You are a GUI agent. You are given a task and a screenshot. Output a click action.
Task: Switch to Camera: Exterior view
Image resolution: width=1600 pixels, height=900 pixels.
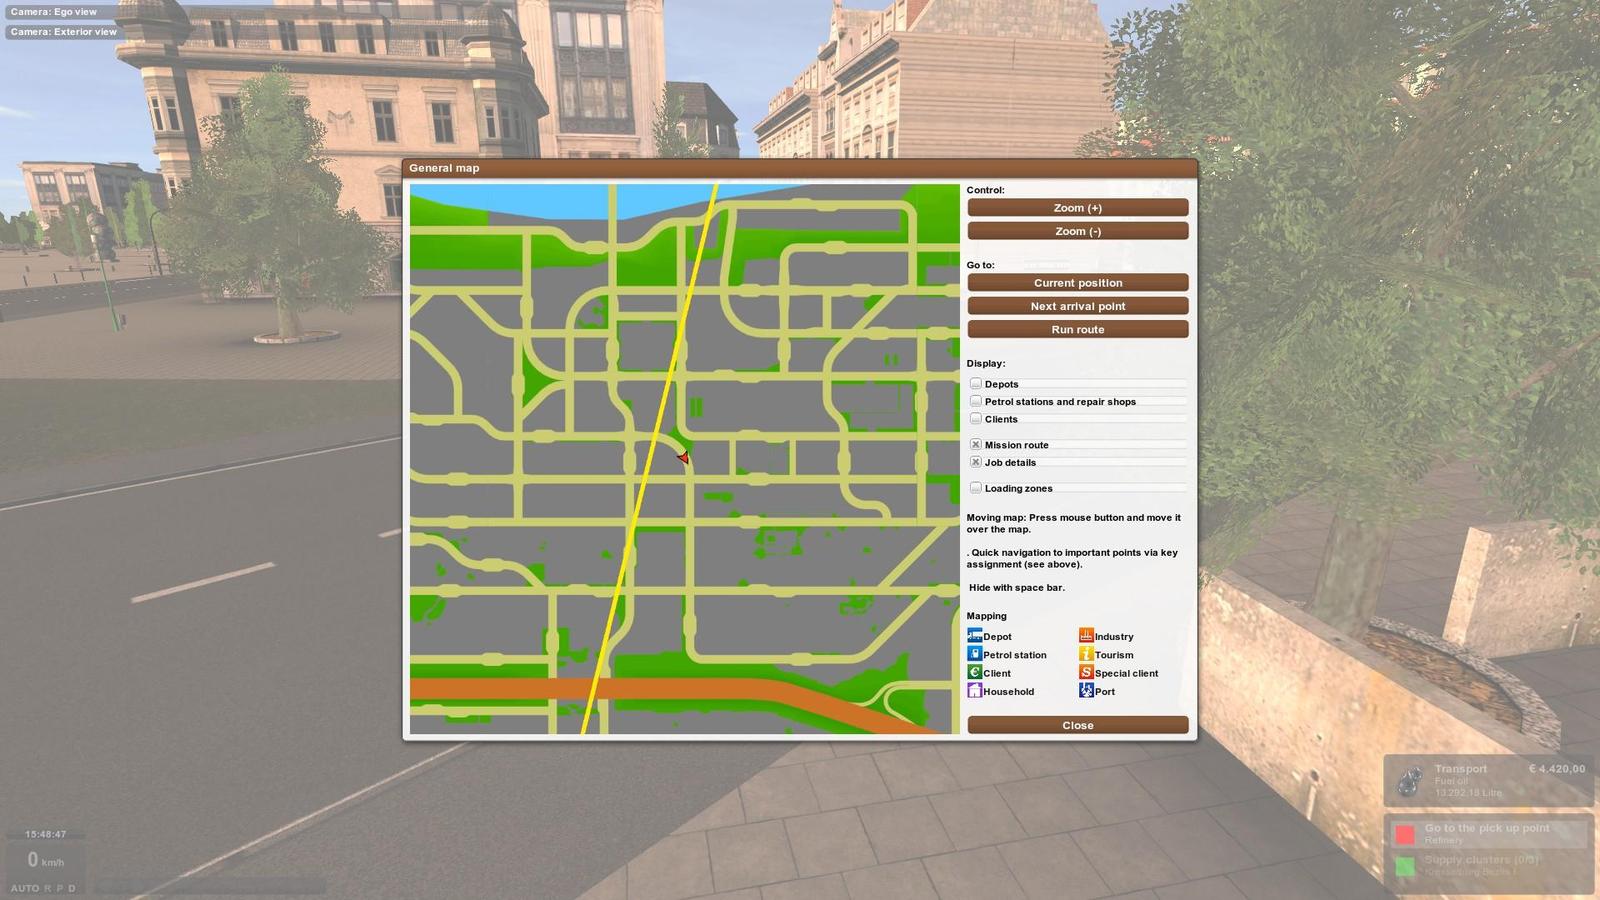(64, 32)
